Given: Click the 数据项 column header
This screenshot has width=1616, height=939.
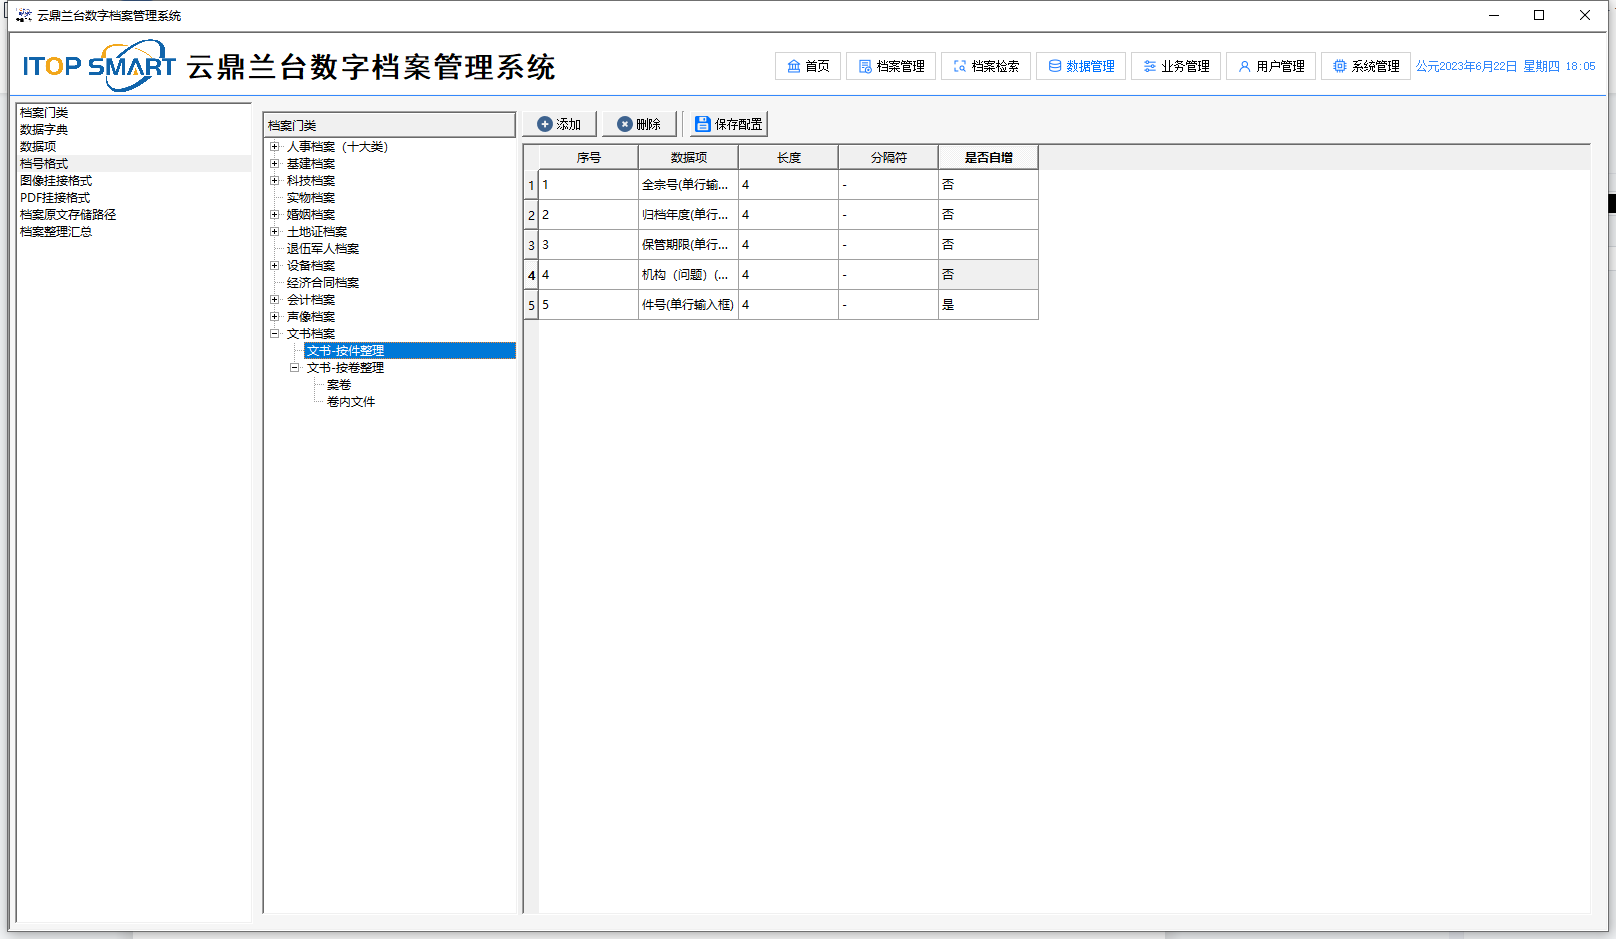Looking at the screenshot, I should (x=688, y=158).
